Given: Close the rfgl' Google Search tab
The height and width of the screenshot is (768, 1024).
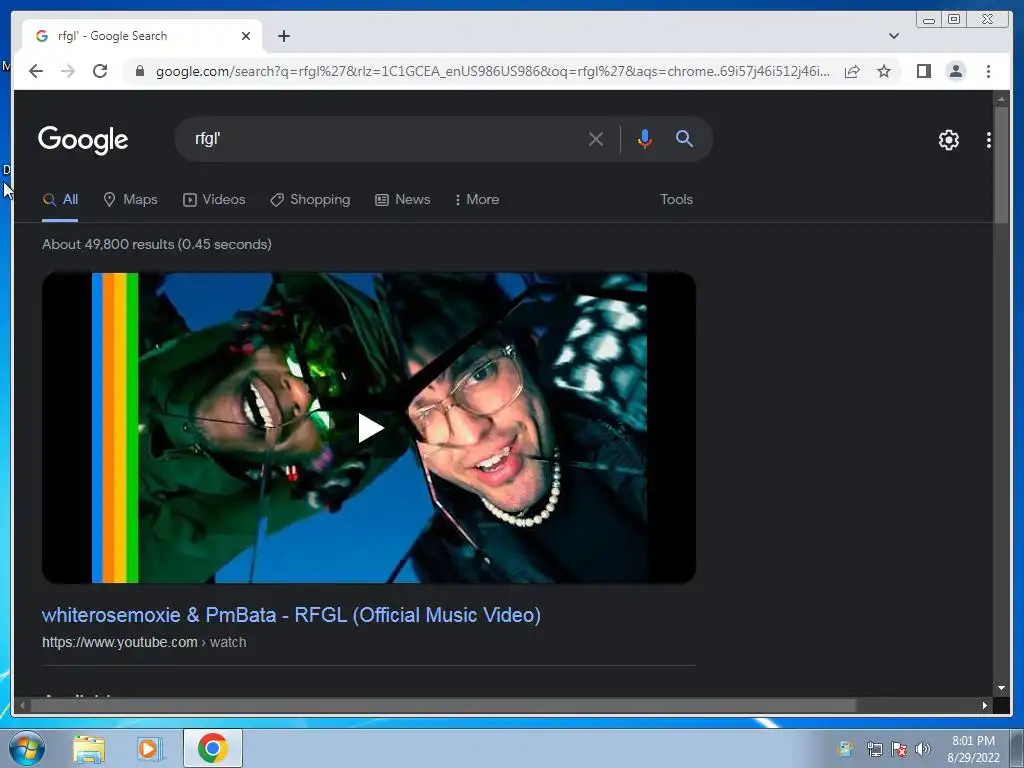Looking at the screenshot, I should coord(246,36).
